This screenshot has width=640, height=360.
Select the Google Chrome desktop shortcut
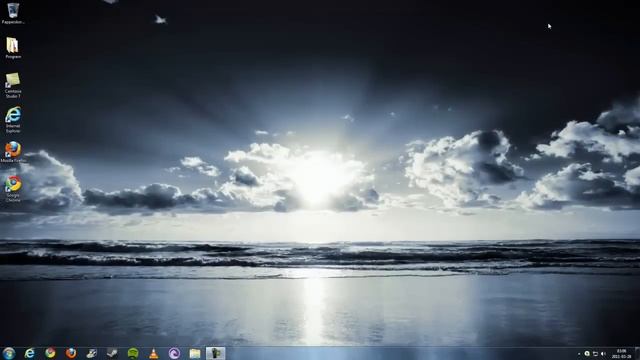13,189
